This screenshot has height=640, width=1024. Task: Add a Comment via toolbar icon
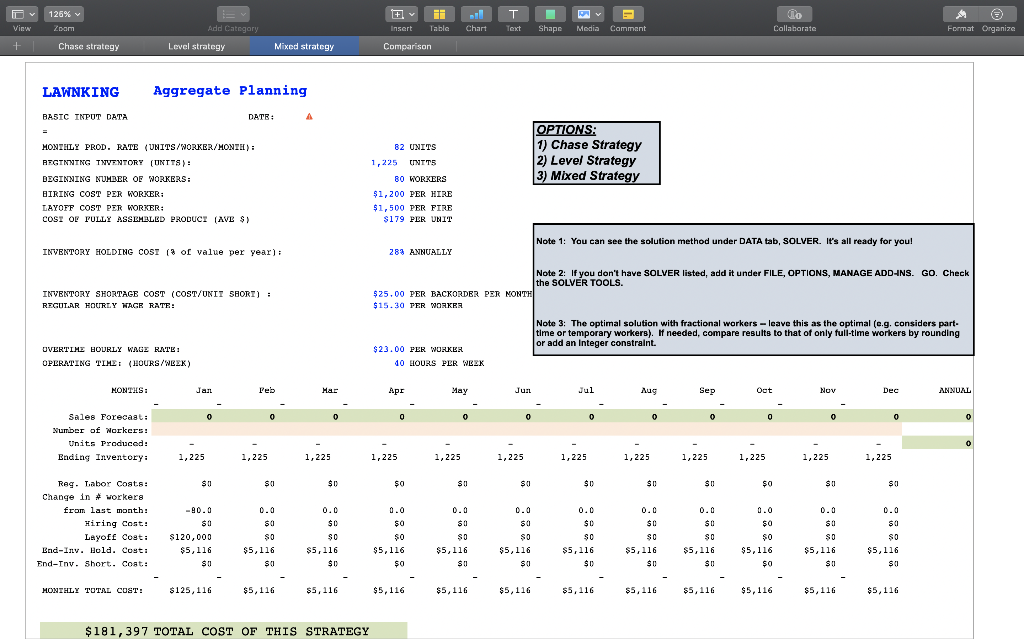pos(628,14)
